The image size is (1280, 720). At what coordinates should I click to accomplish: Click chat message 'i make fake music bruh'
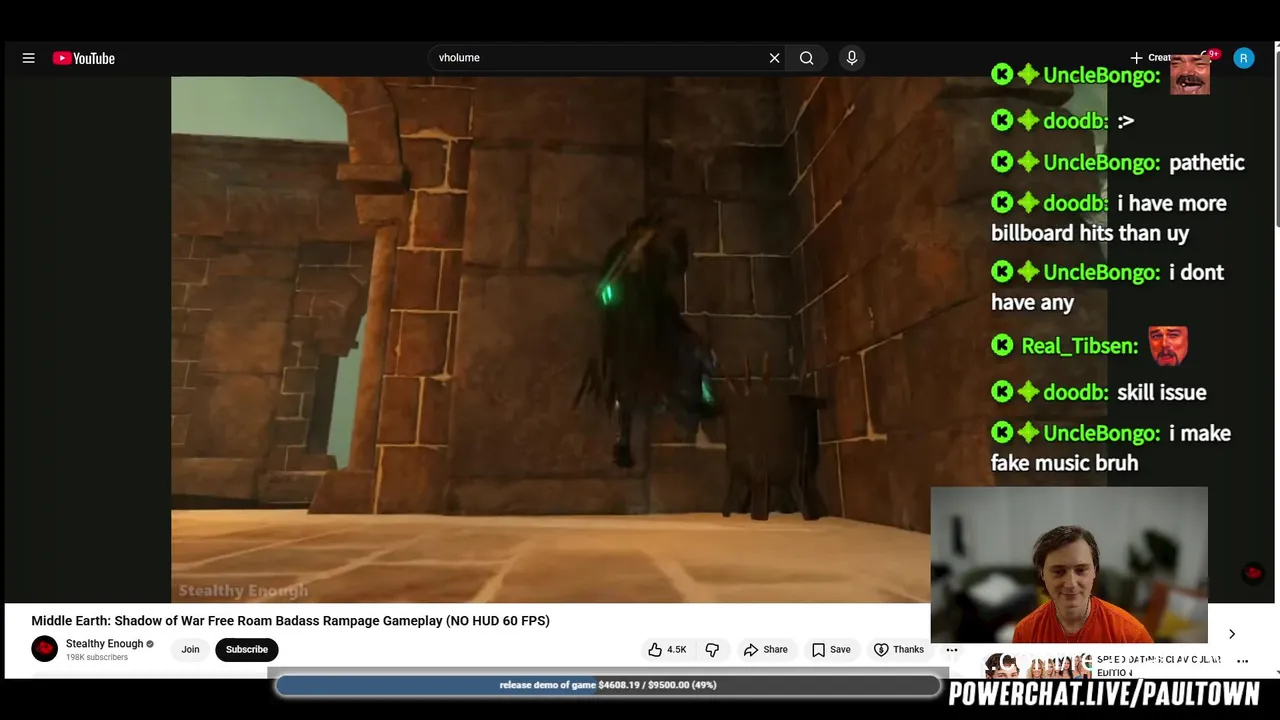1111,448
